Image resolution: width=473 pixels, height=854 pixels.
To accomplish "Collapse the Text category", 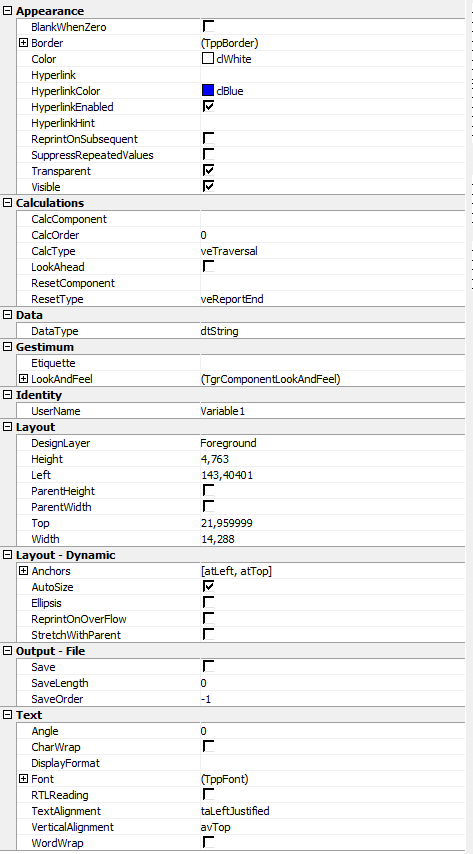I will tap(8, 715).
